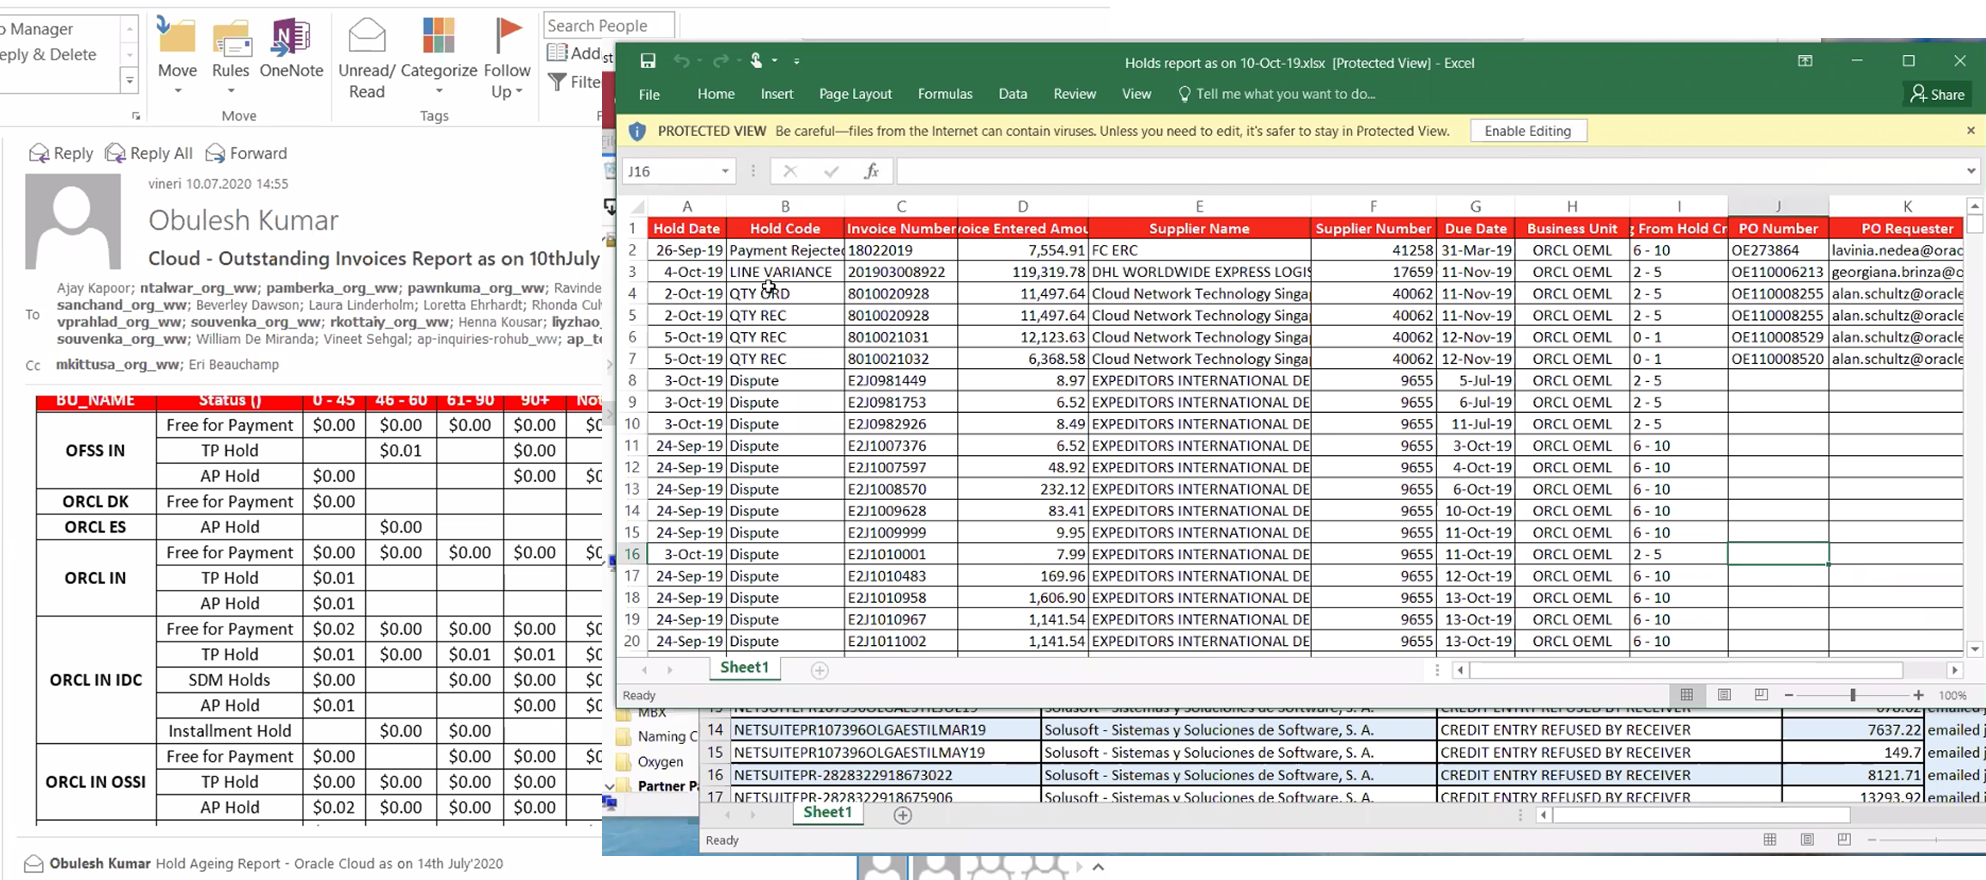This screenshot has height=880, width=1986.
Task: Switch to the Insert ribbon tab
Action: click(777, 94)
